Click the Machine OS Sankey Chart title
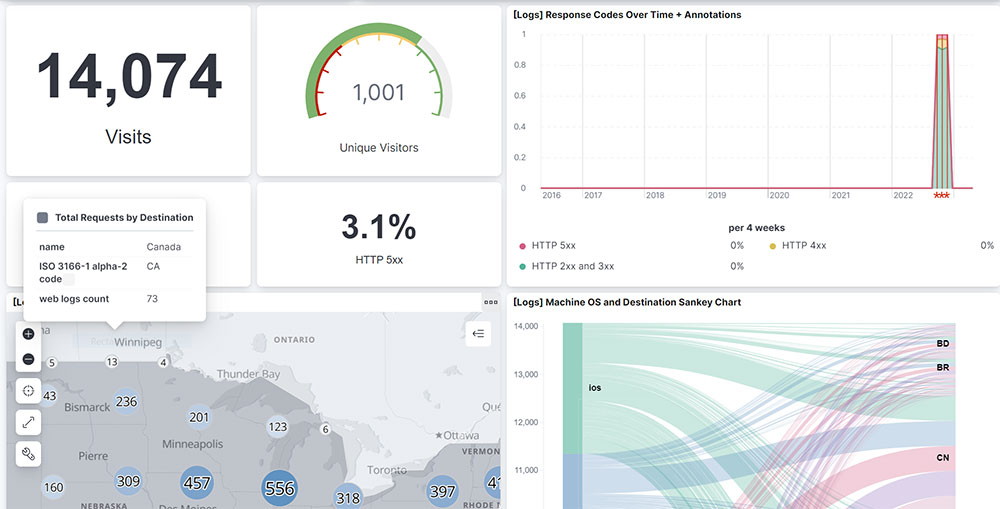The width and height of the screenshot is (1000, 509). 627,302
